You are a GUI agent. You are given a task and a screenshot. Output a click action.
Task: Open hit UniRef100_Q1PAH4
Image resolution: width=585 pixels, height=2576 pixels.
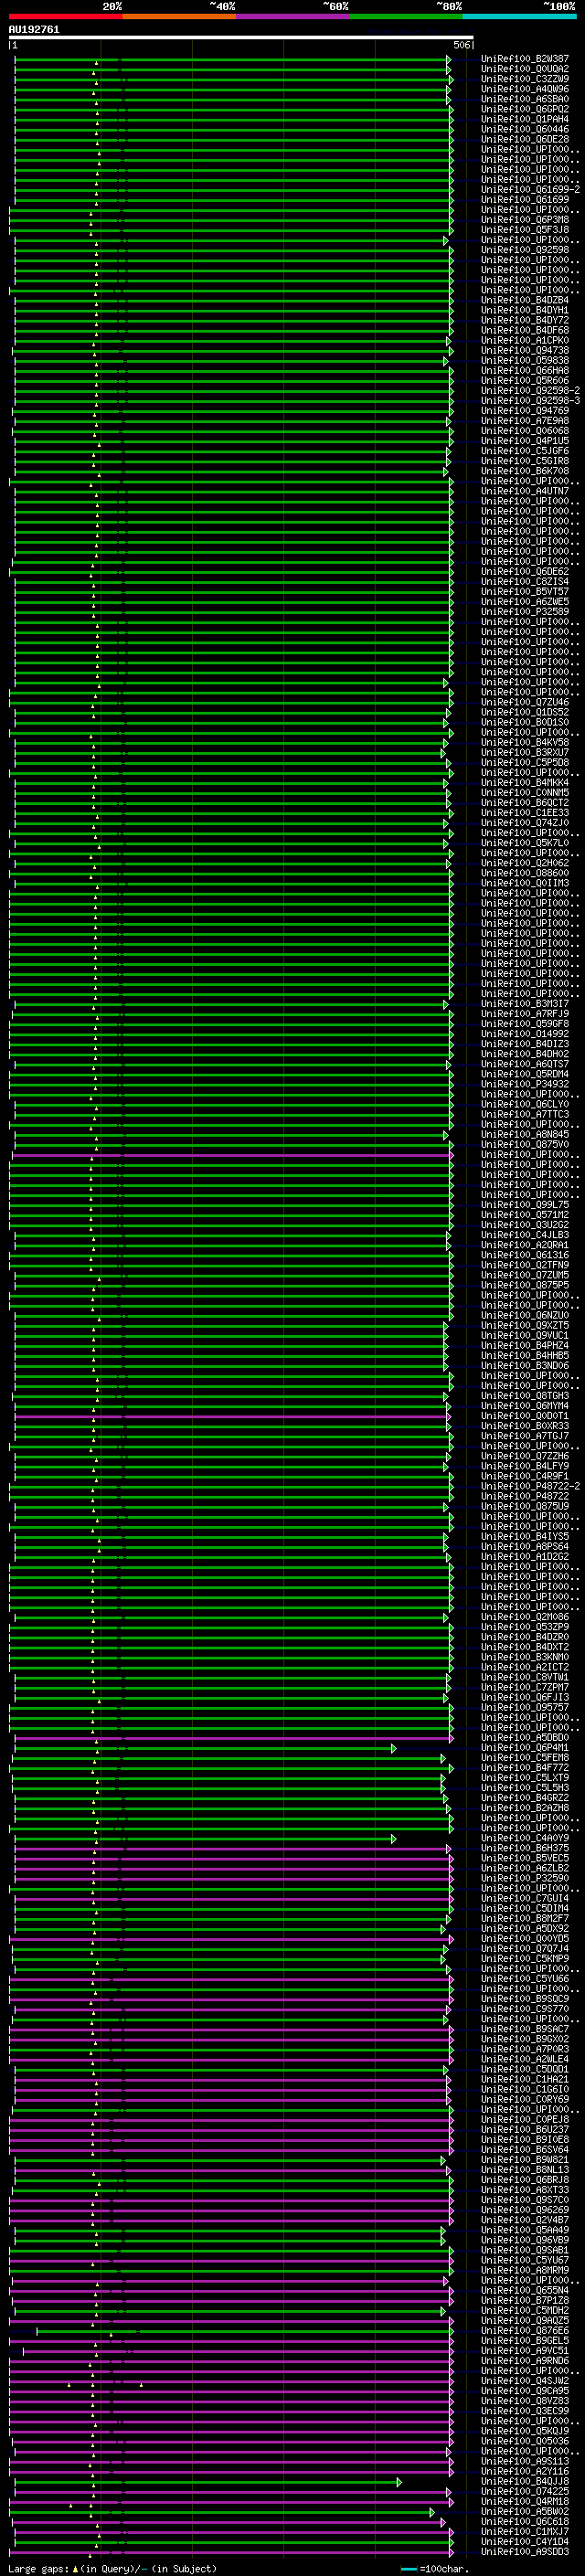tap(525, 119)
